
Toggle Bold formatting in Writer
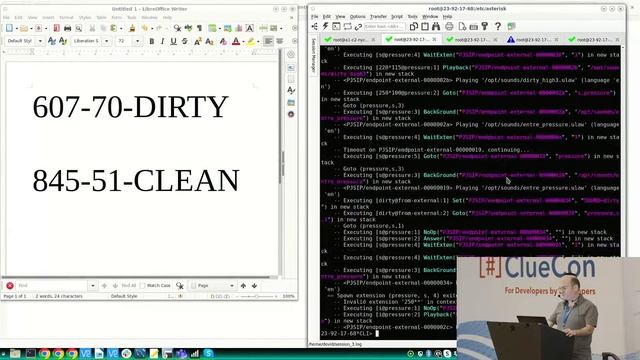(x=151, y=41)
